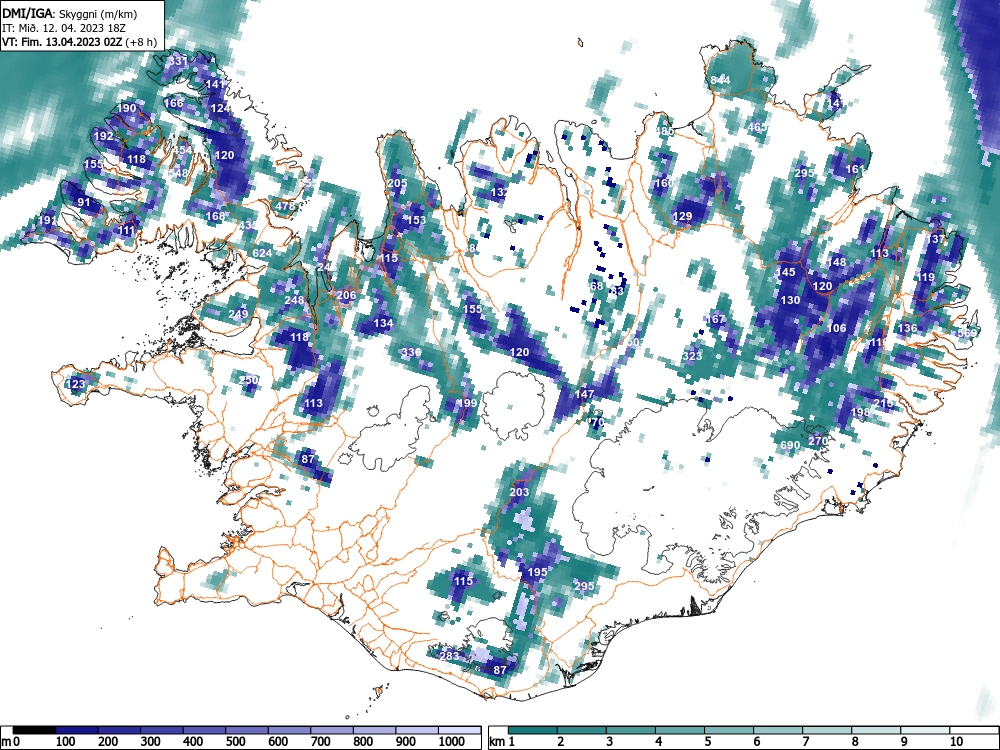Screen dimensions: 1000x750
Task: Click the visibility value '124' on the map
Action: (x=220, y=108)
